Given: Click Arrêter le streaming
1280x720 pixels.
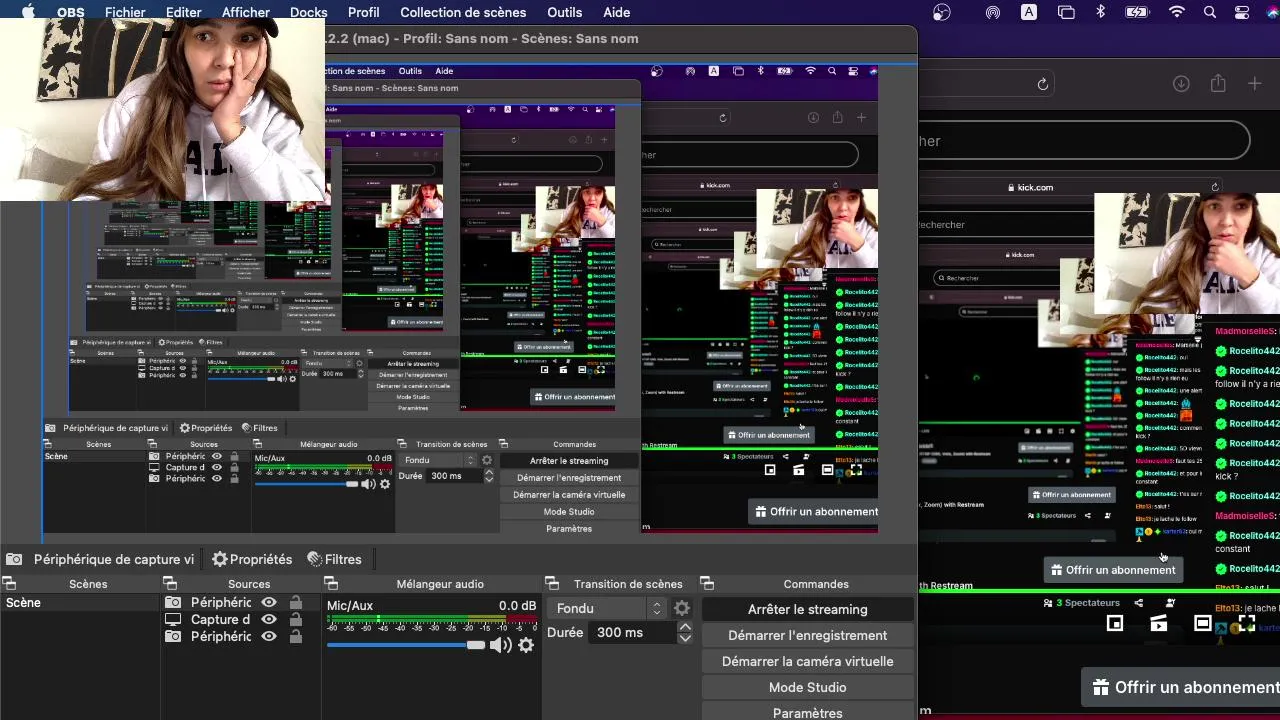Looking at the screenshot, I should pyautogui.click(x=808, y=609).
